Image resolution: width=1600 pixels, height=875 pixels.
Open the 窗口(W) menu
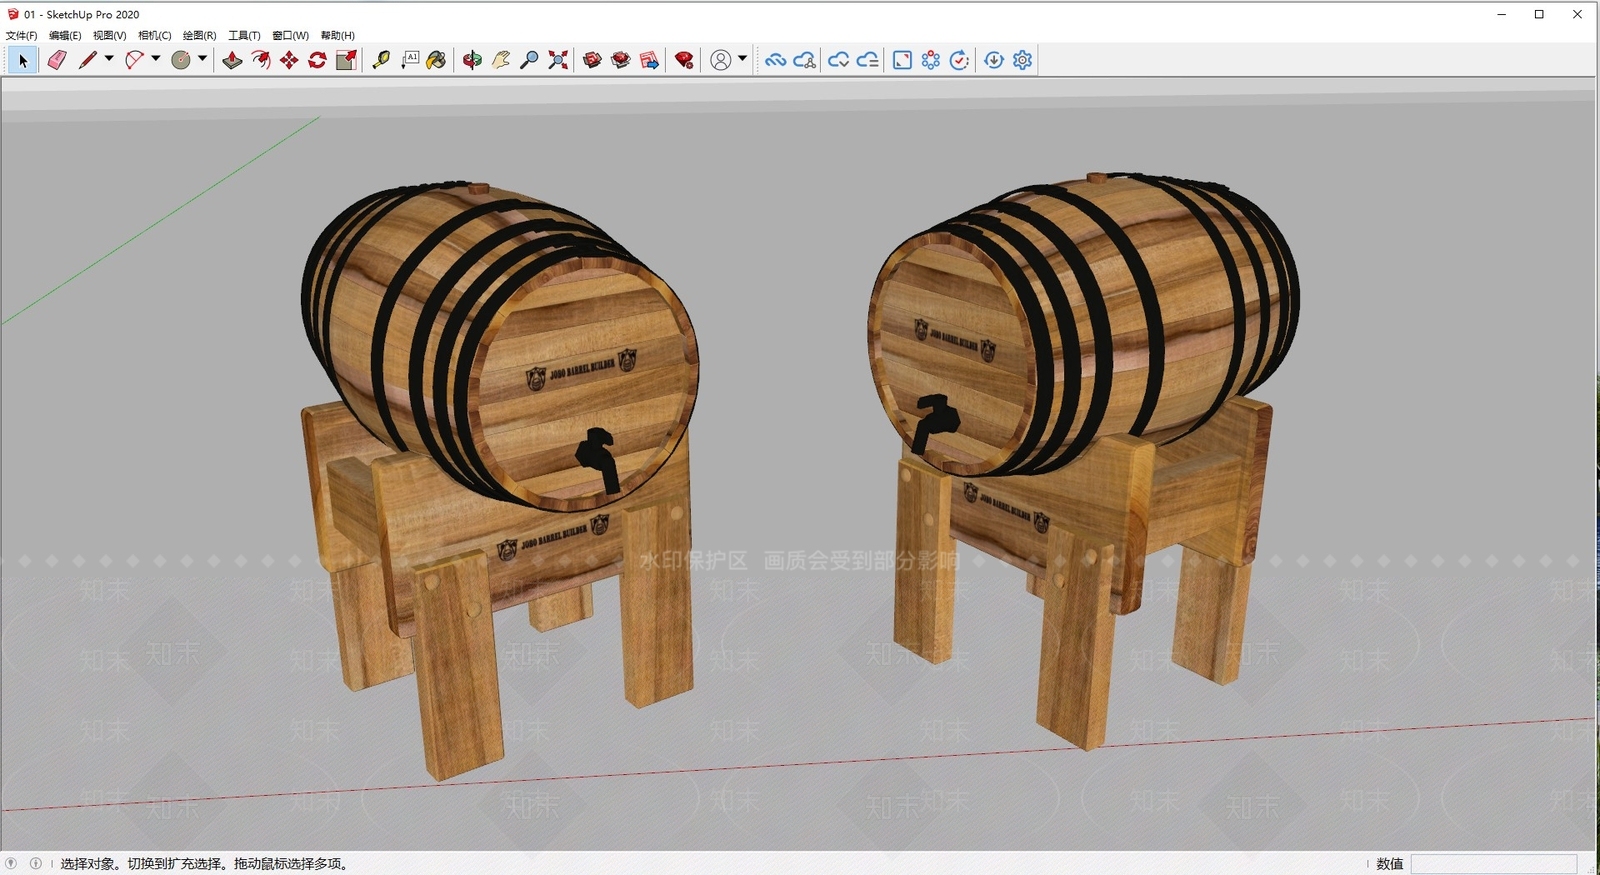point(291,35)
